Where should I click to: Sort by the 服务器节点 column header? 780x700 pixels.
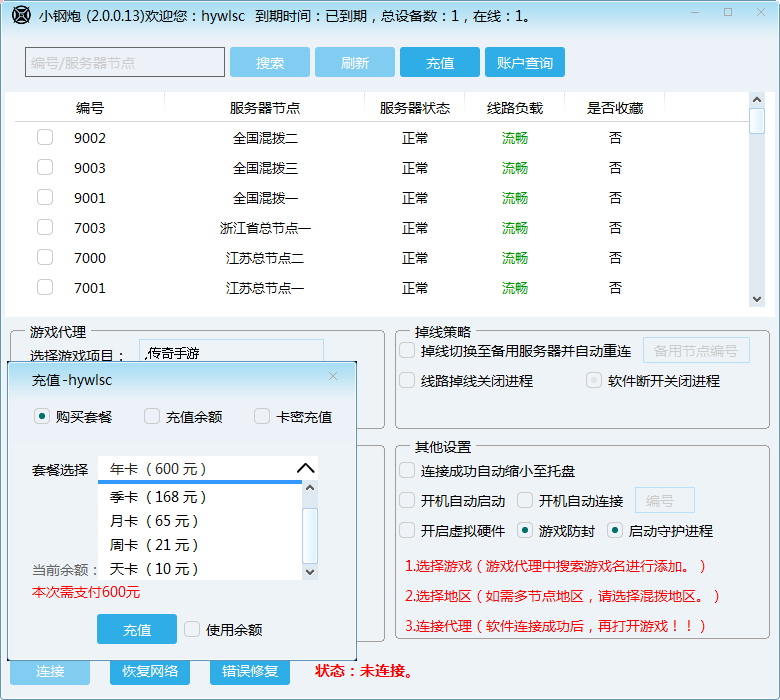[x=265, y=107]
